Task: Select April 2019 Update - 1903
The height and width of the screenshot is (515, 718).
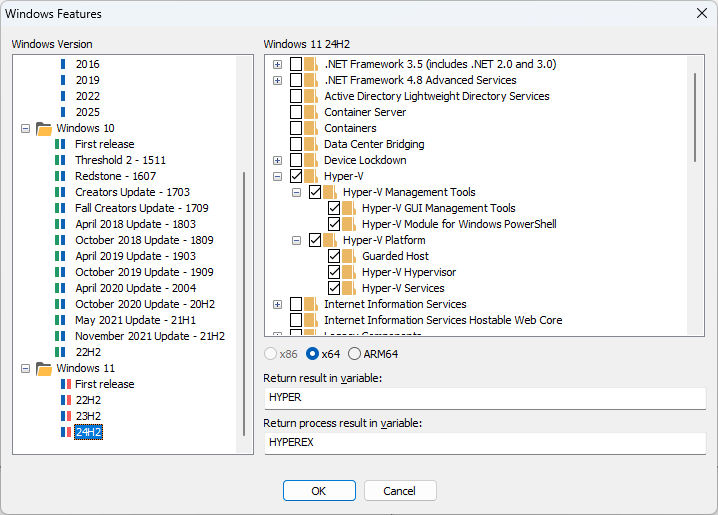Action: pos(135,256)
